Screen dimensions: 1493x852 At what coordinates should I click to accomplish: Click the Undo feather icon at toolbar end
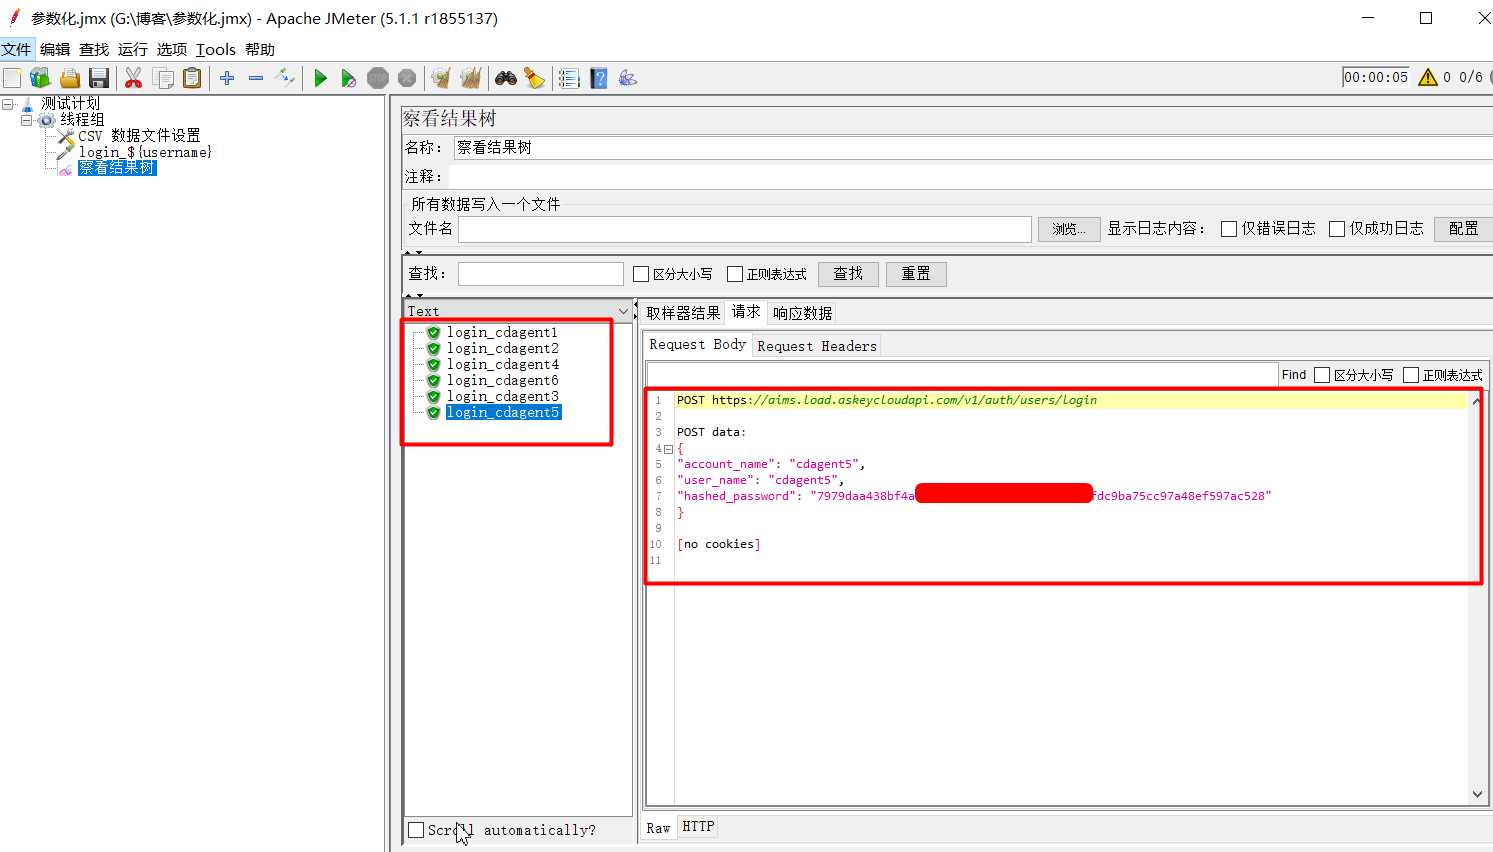pyautogui.click(x=628, y=78)
